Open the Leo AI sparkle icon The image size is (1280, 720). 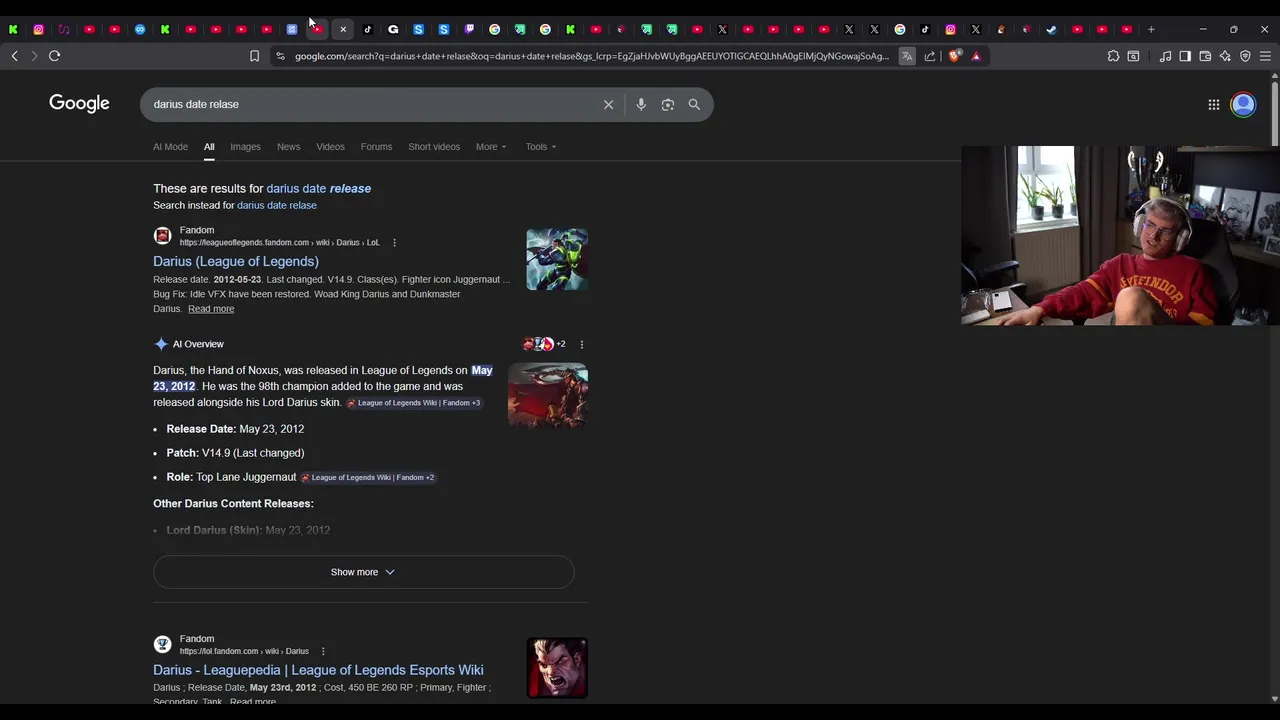[x=1225, y=56]
